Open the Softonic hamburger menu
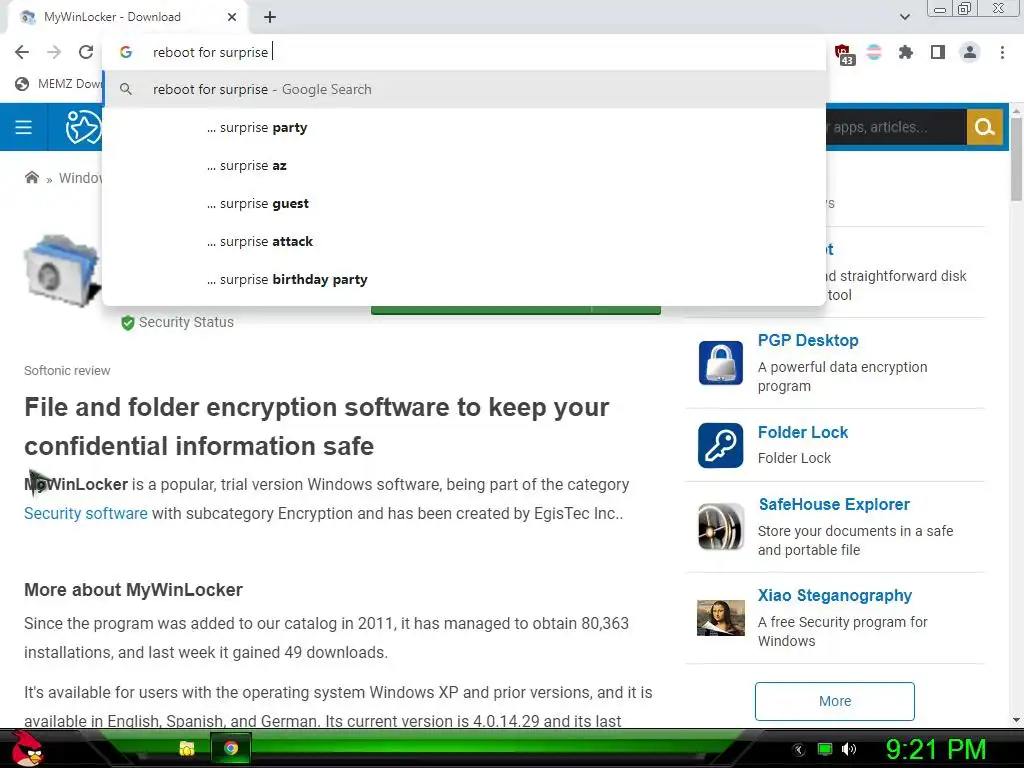Viewport: 1024px width, 768px height. [x=24, y=127]
